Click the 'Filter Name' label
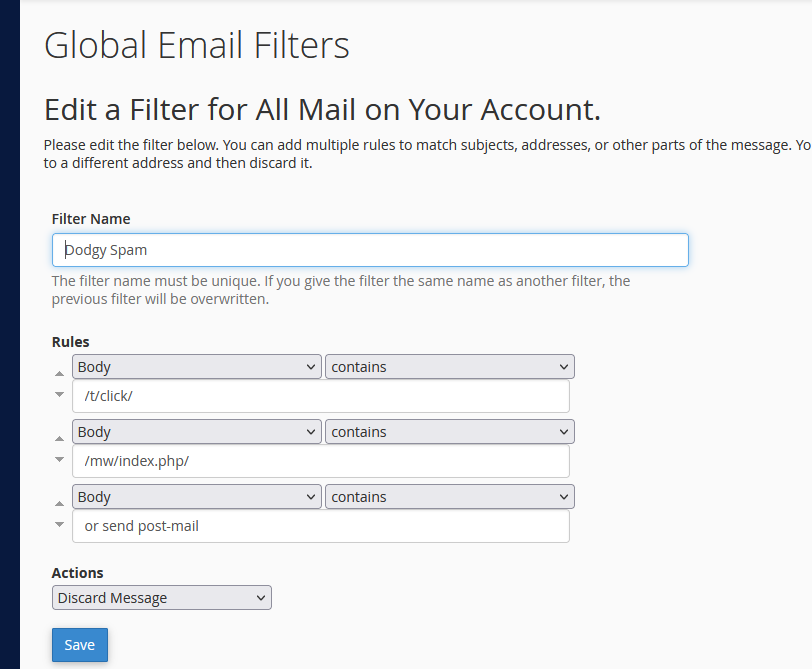The width and height of the screenshot is (812, 669). tap(91, 219)
